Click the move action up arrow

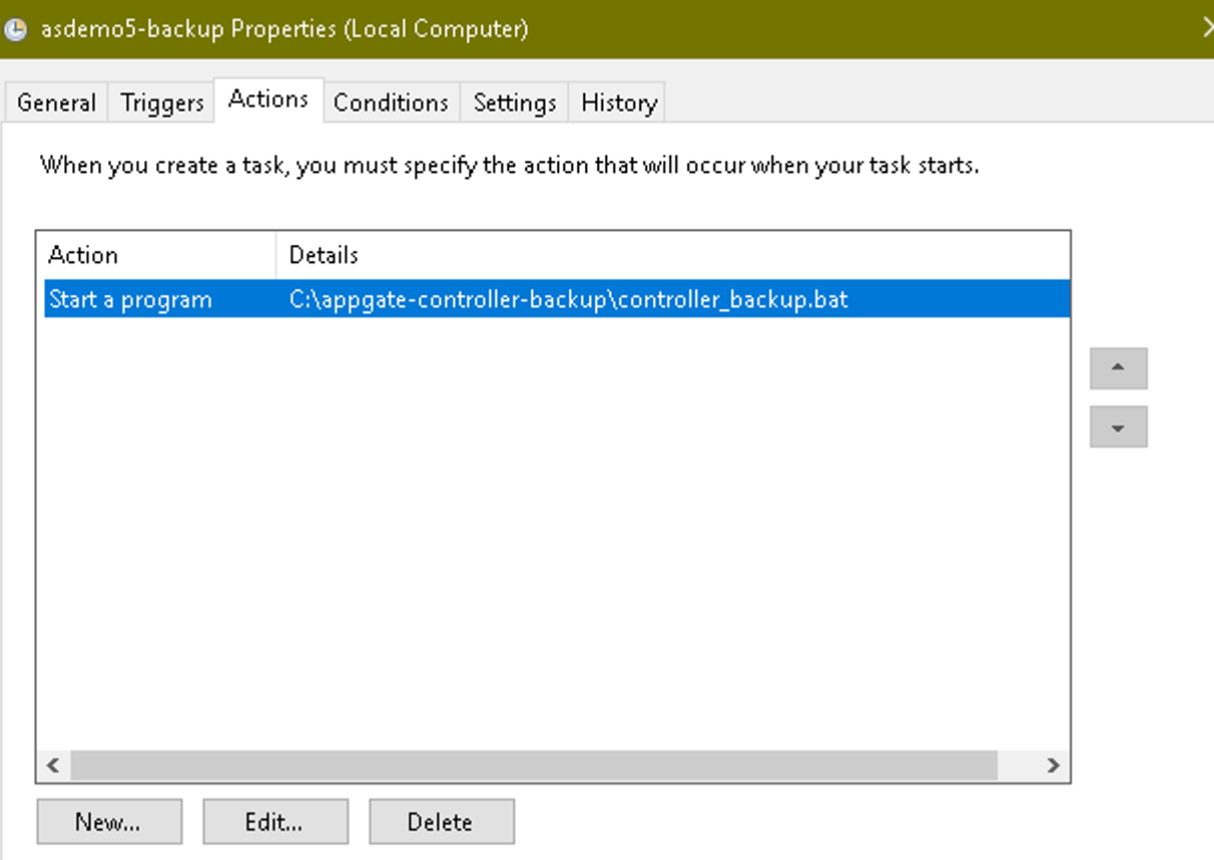[x=1118, y=367]
